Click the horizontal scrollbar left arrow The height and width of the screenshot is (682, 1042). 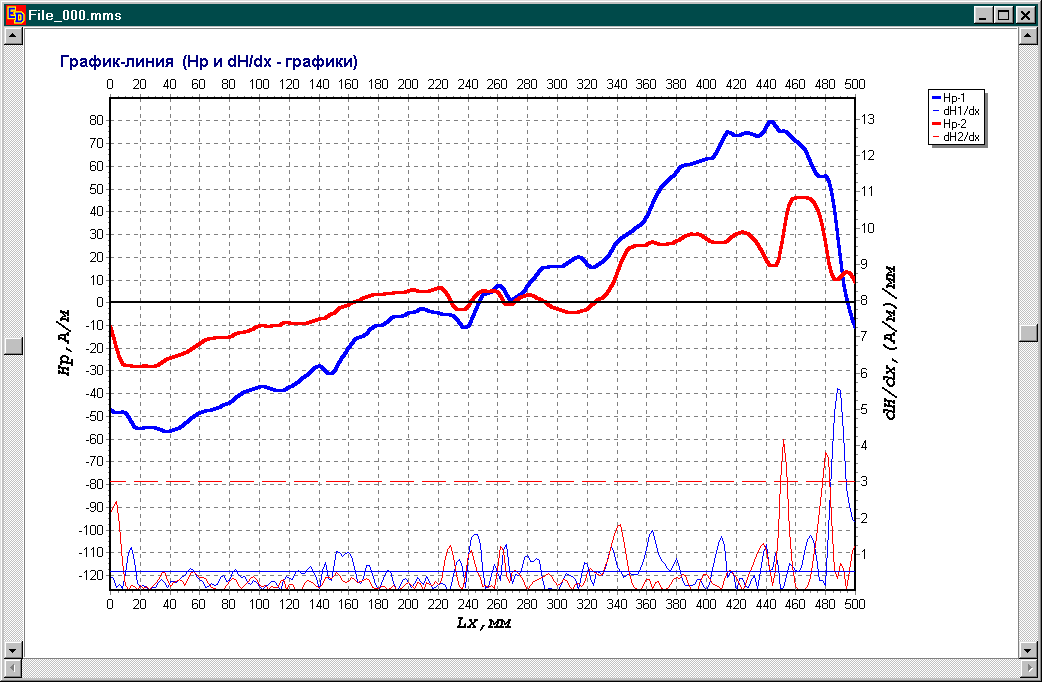(x=13, y=667)
